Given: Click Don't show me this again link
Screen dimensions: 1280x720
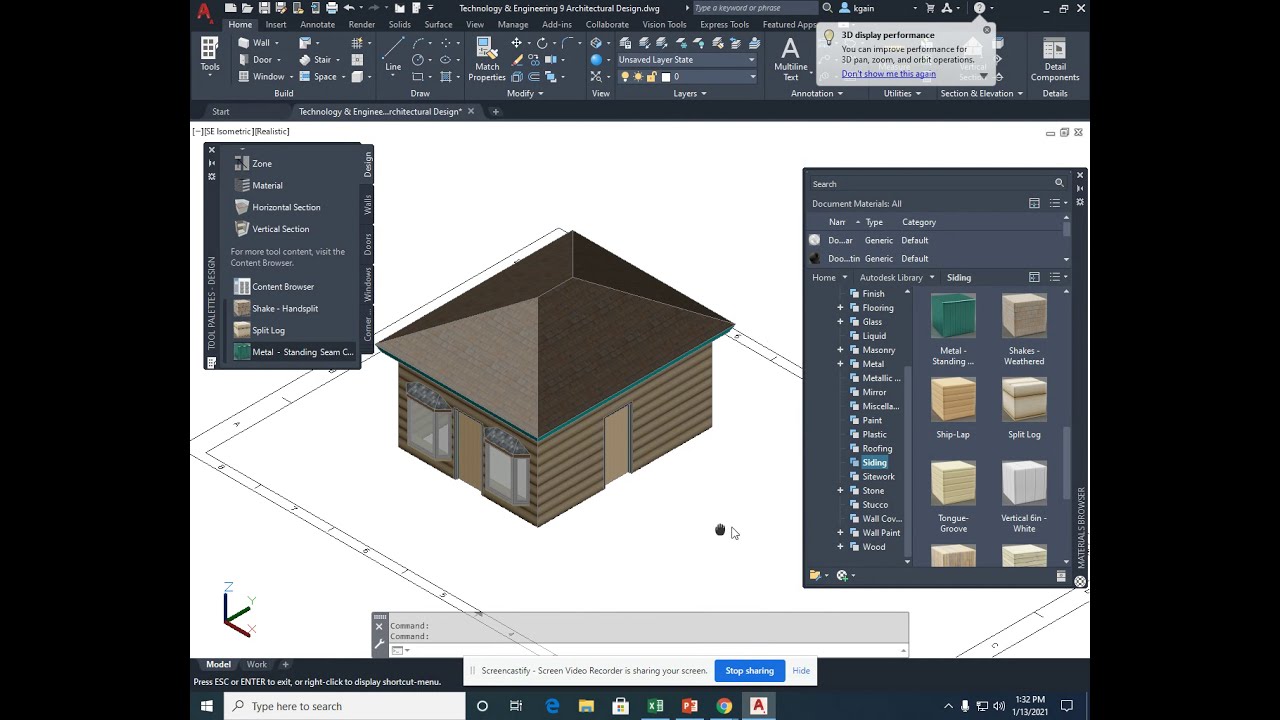Looking at the screenshot, I should click(x=889, y=74).
